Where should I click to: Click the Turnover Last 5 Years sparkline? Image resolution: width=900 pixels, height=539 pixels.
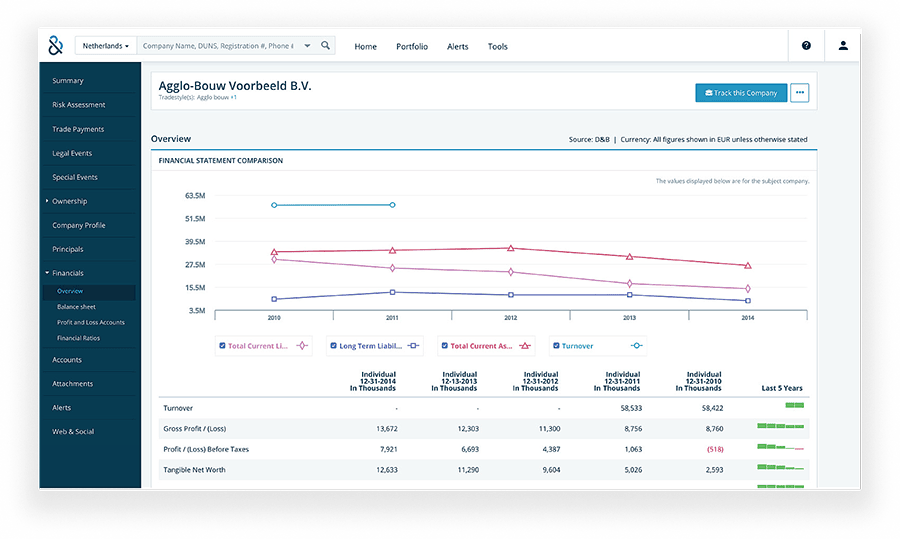pyautogui.click(x=794, y=405)
